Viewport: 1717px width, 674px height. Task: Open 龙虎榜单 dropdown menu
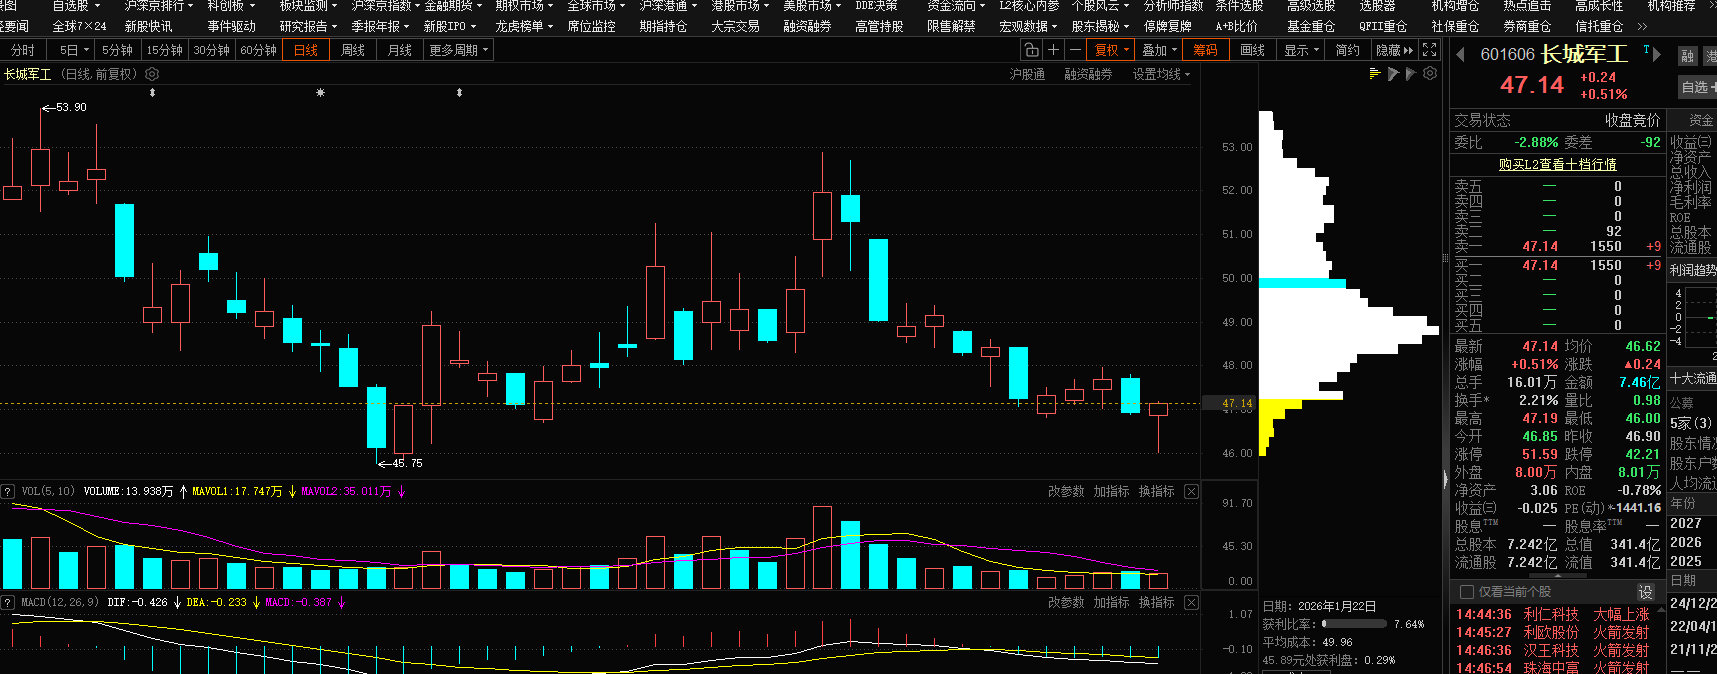(x=524, y=26)
